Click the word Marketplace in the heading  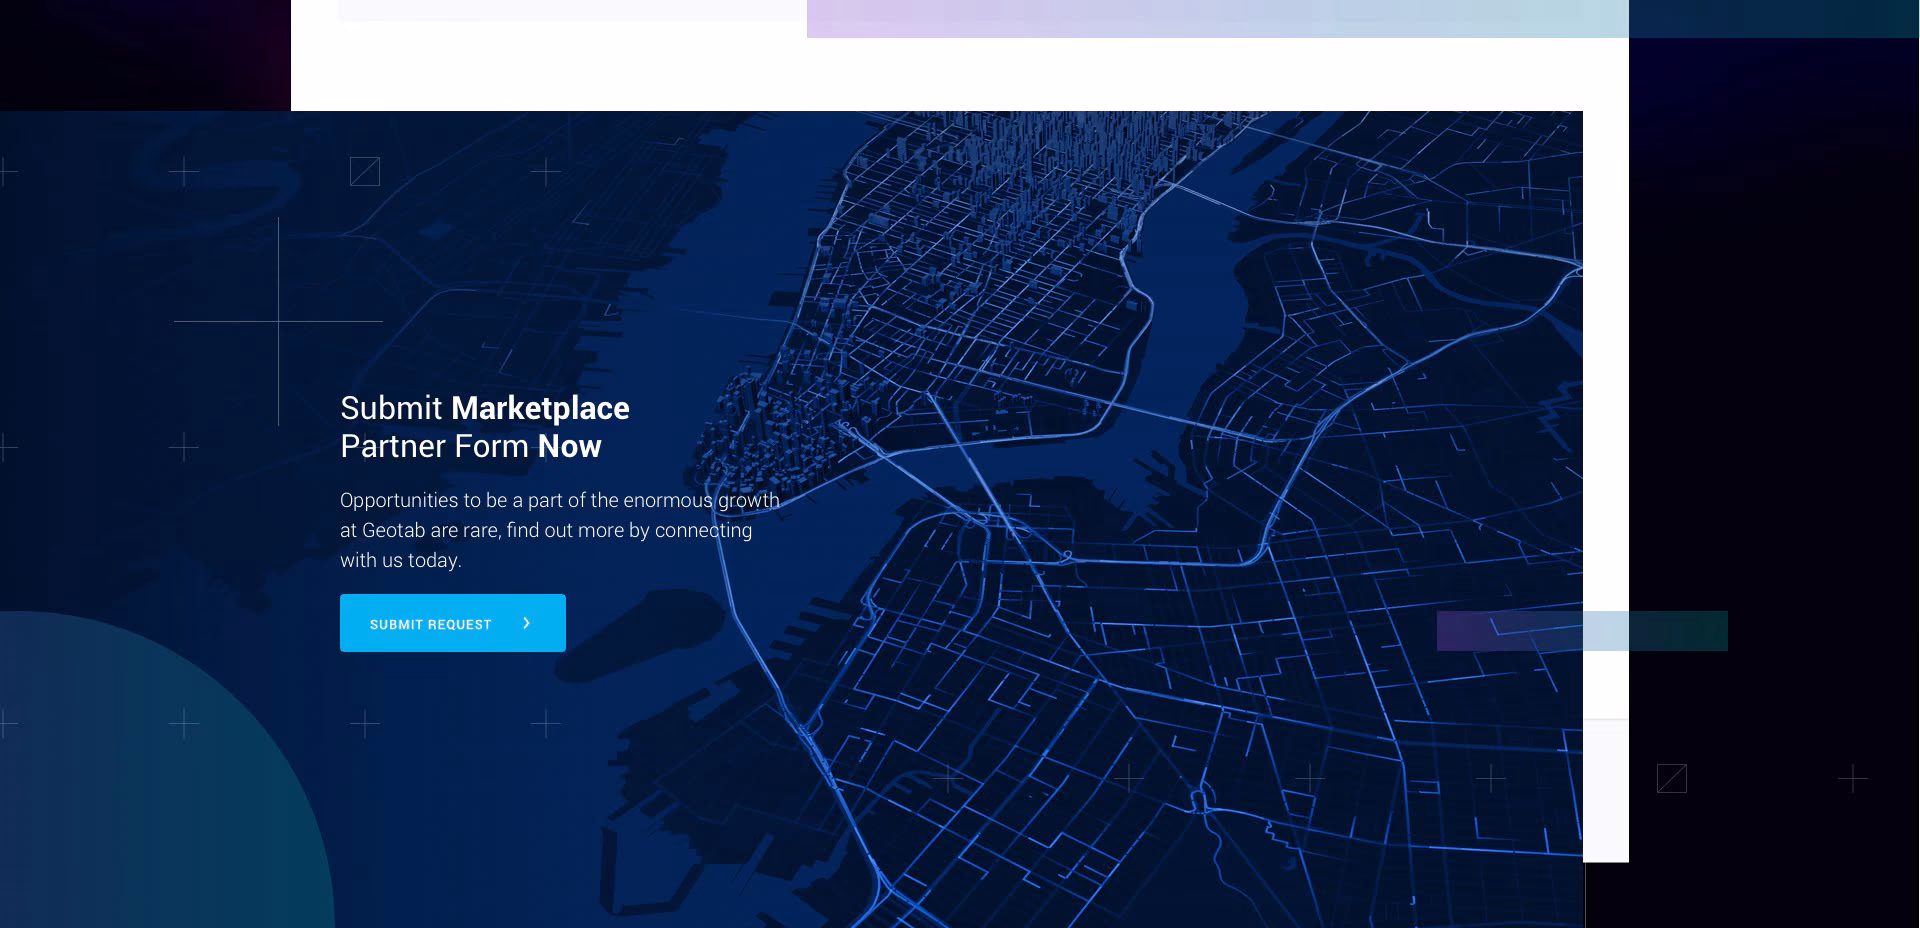pos(539,408)
